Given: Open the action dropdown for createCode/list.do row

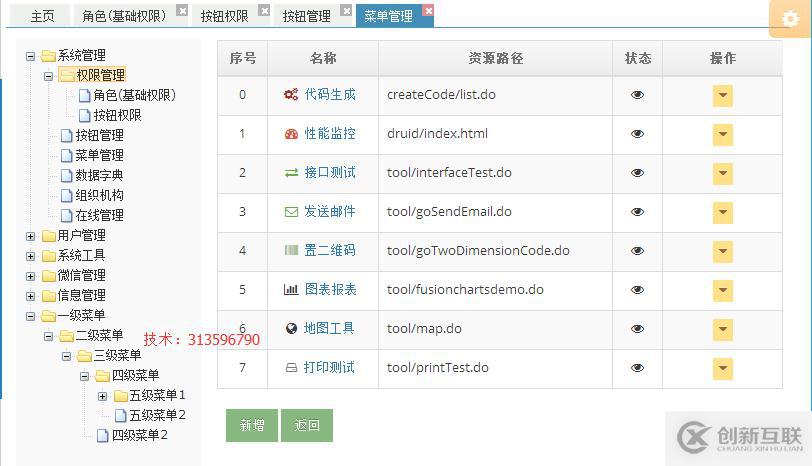Looking at the screenshot, I should click(722, 95).
